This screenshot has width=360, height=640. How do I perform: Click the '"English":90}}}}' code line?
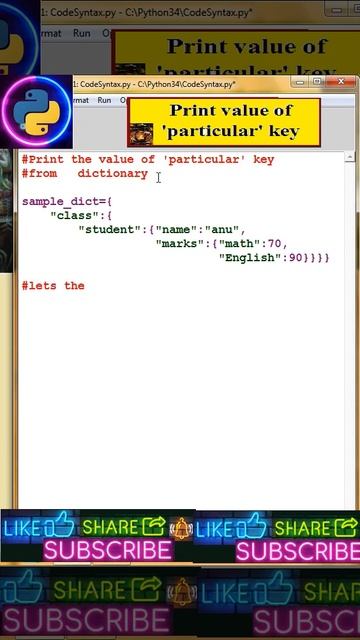coord(274,258)
